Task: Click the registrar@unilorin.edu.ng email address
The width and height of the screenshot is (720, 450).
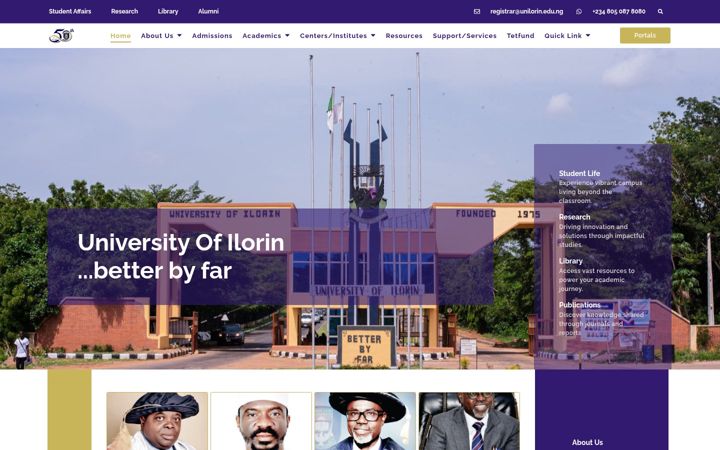Action: (526, 11)
